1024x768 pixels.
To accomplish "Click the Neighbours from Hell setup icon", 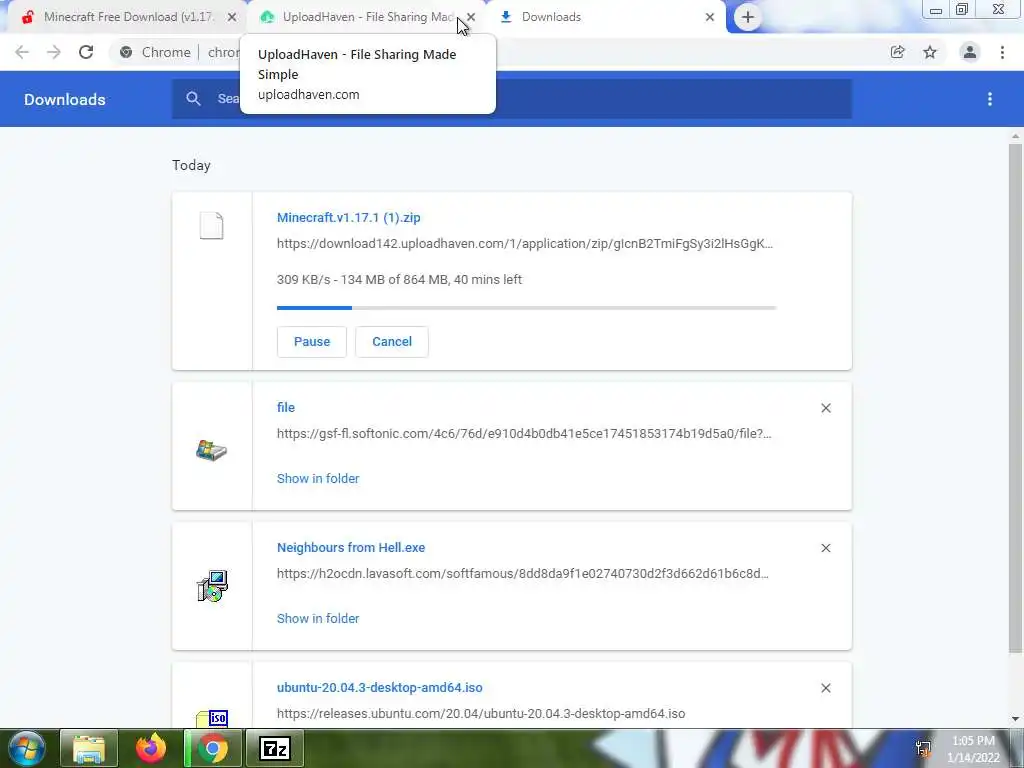I will [212, 586].
